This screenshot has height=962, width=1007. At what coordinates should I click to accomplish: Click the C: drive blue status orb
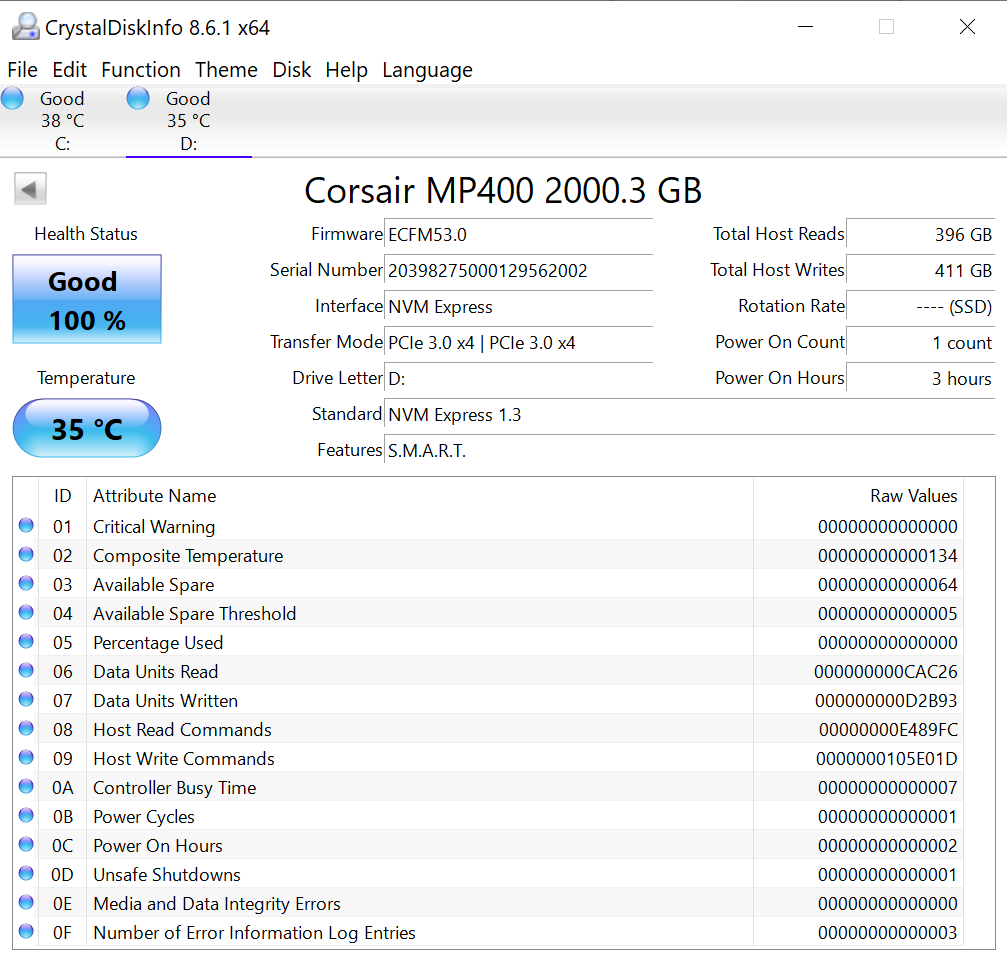point(13,99)
